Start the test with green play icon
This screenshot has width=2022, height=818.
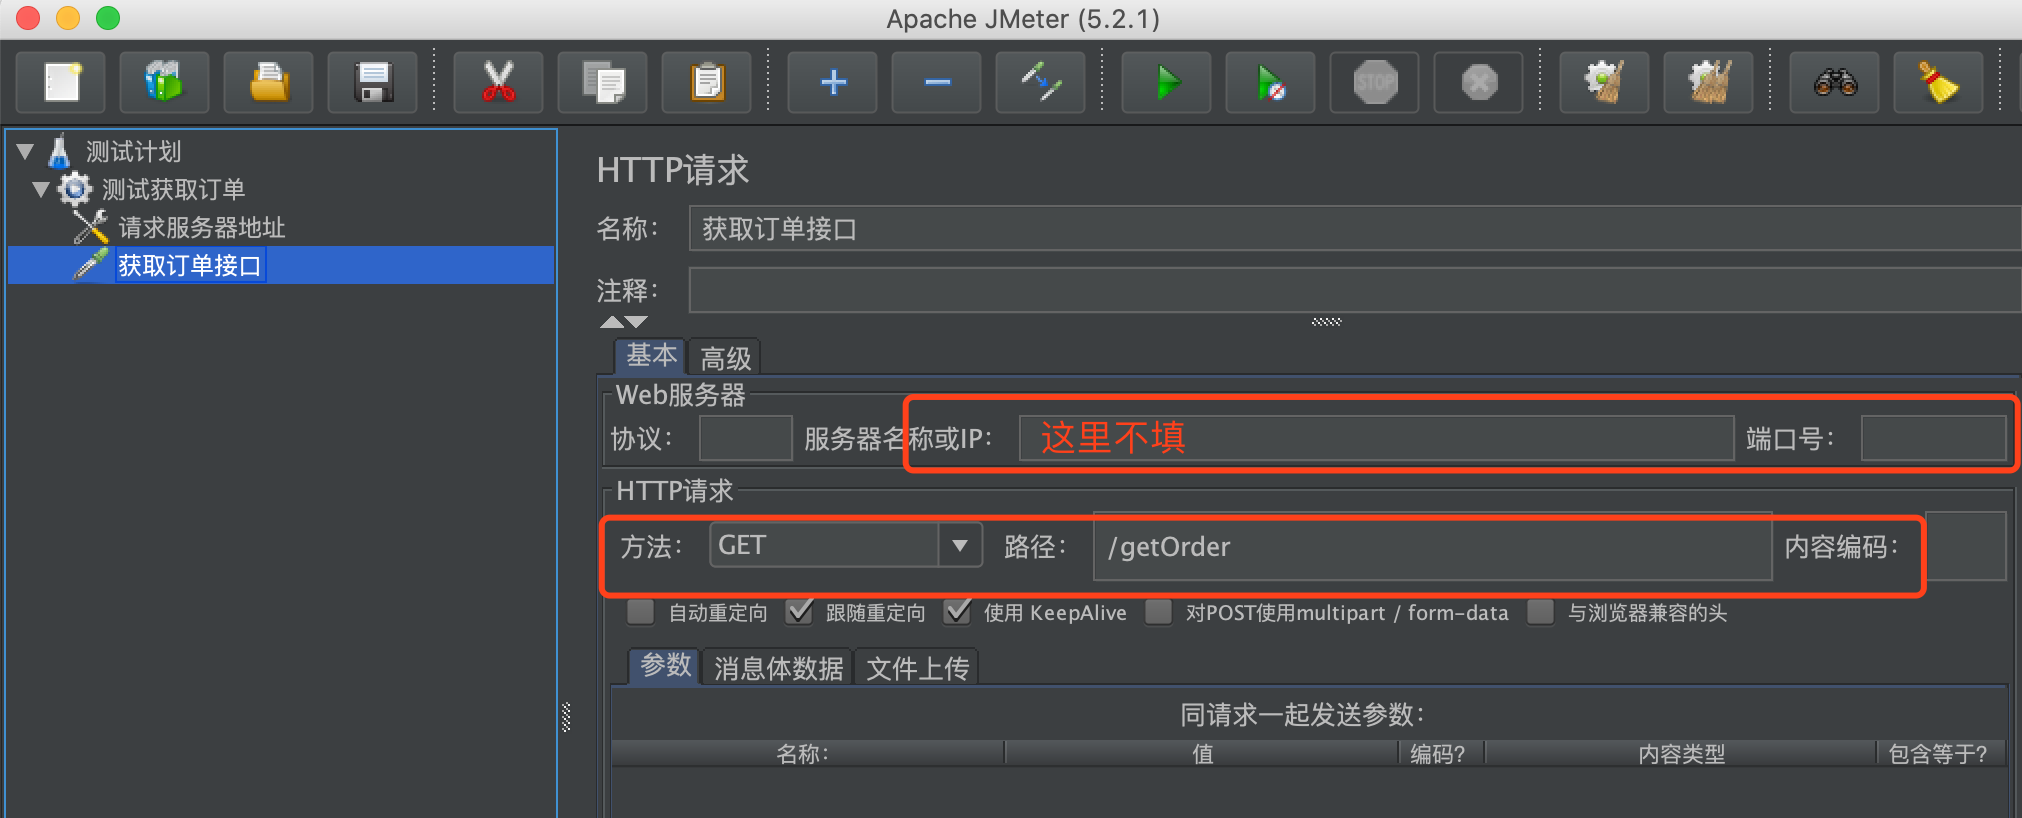pos(1167,82)
